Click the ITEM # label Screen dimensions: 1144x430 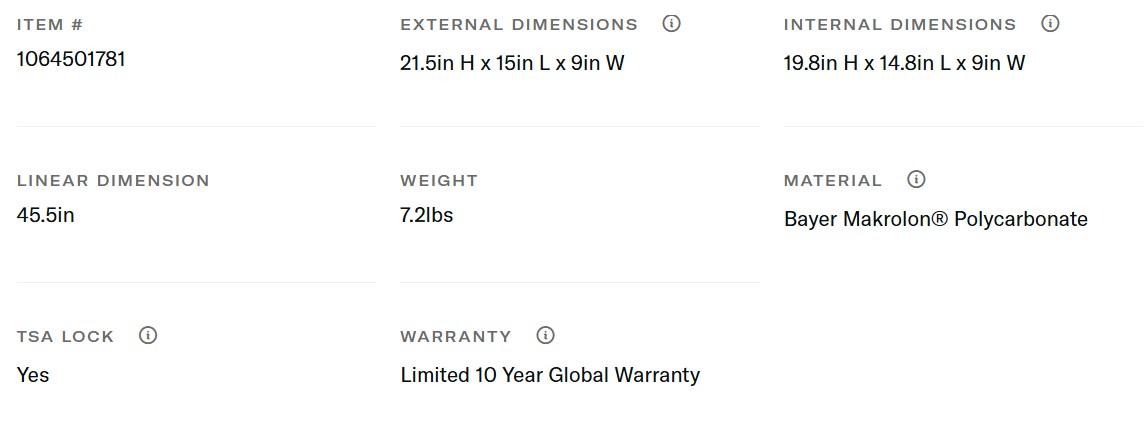point(50,25)
